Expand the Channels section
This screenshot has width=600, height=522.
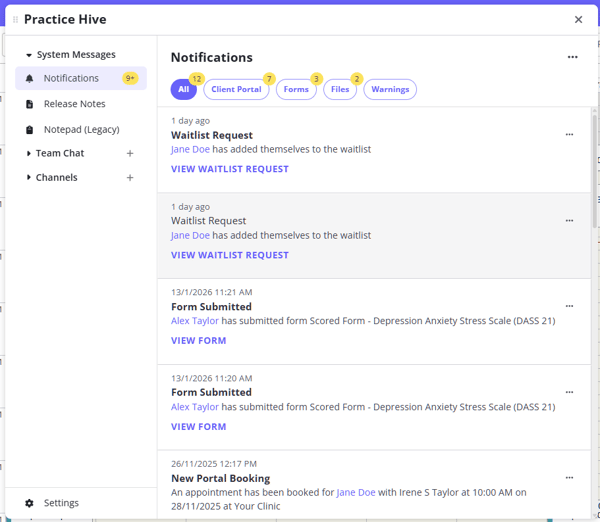click(29, 178)
